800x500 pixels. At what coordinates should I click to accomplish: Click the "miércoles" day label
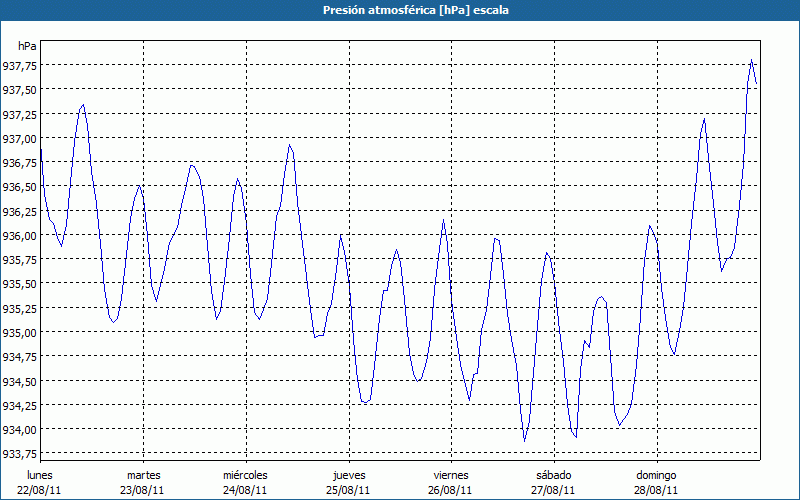(x=245, y=475)
